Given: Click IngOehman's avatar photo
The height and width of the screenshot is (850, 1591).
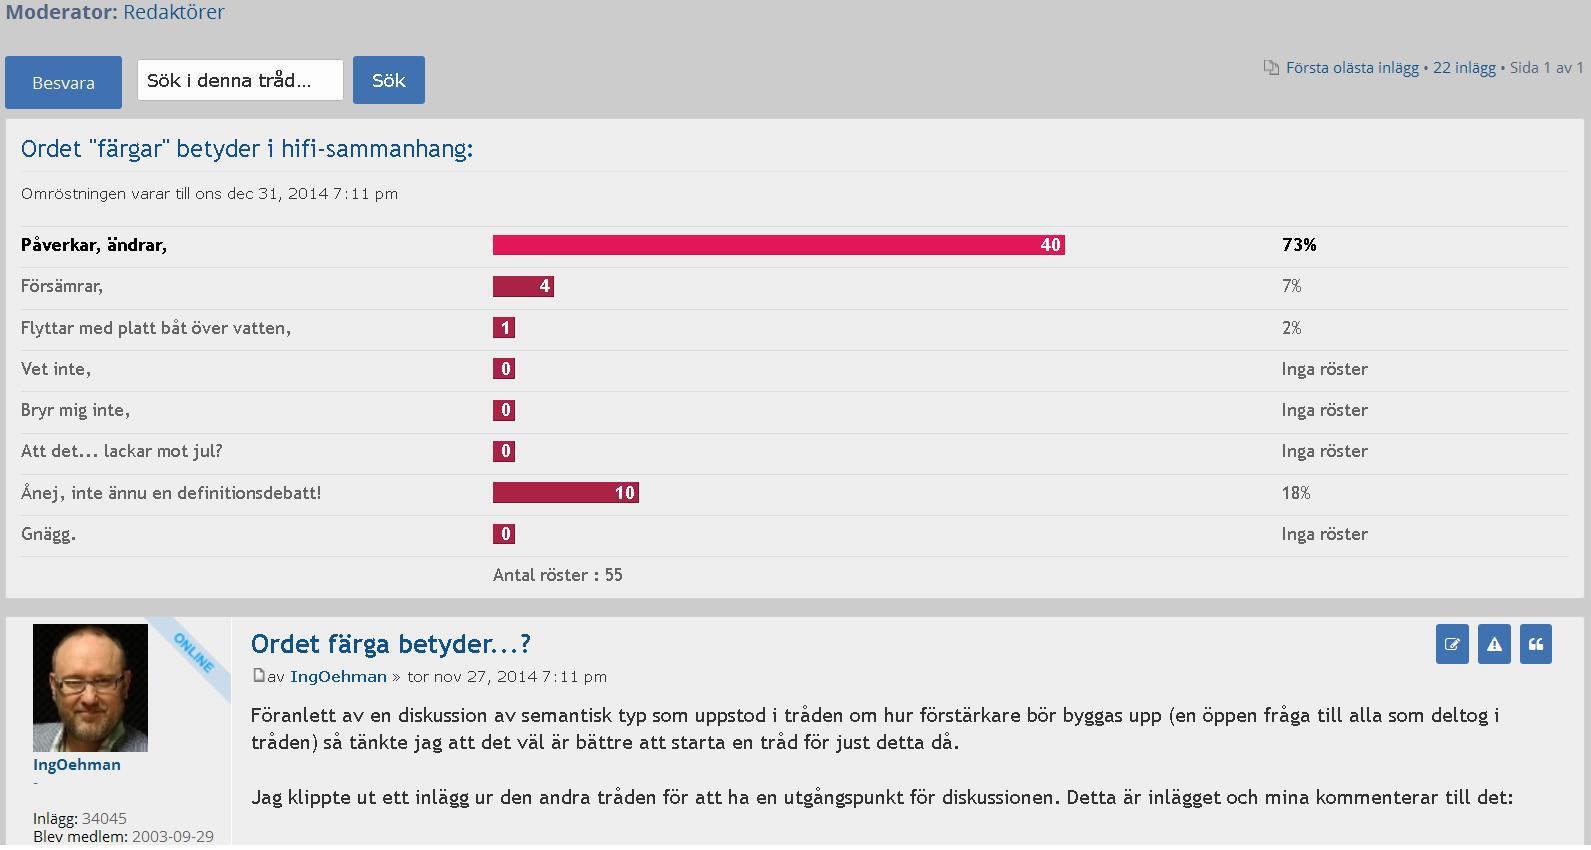Looking at the screenshot, I should (90, 688).
